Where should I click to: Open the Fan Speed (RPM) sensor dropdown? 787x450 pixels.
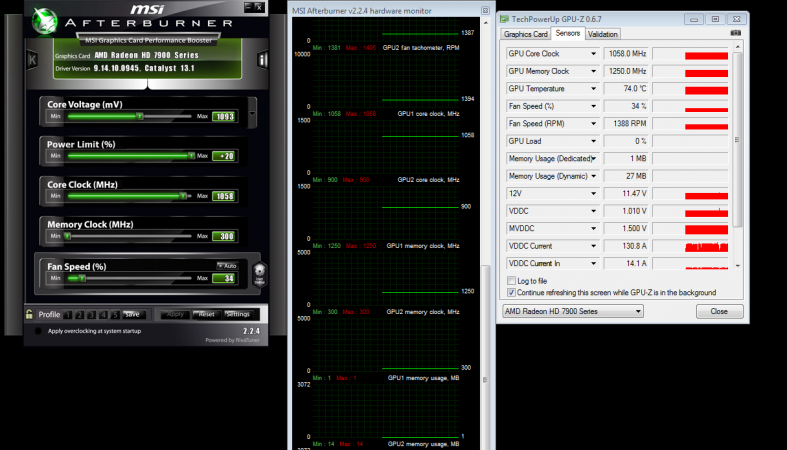pyautogui.click(x=593, y=123)
